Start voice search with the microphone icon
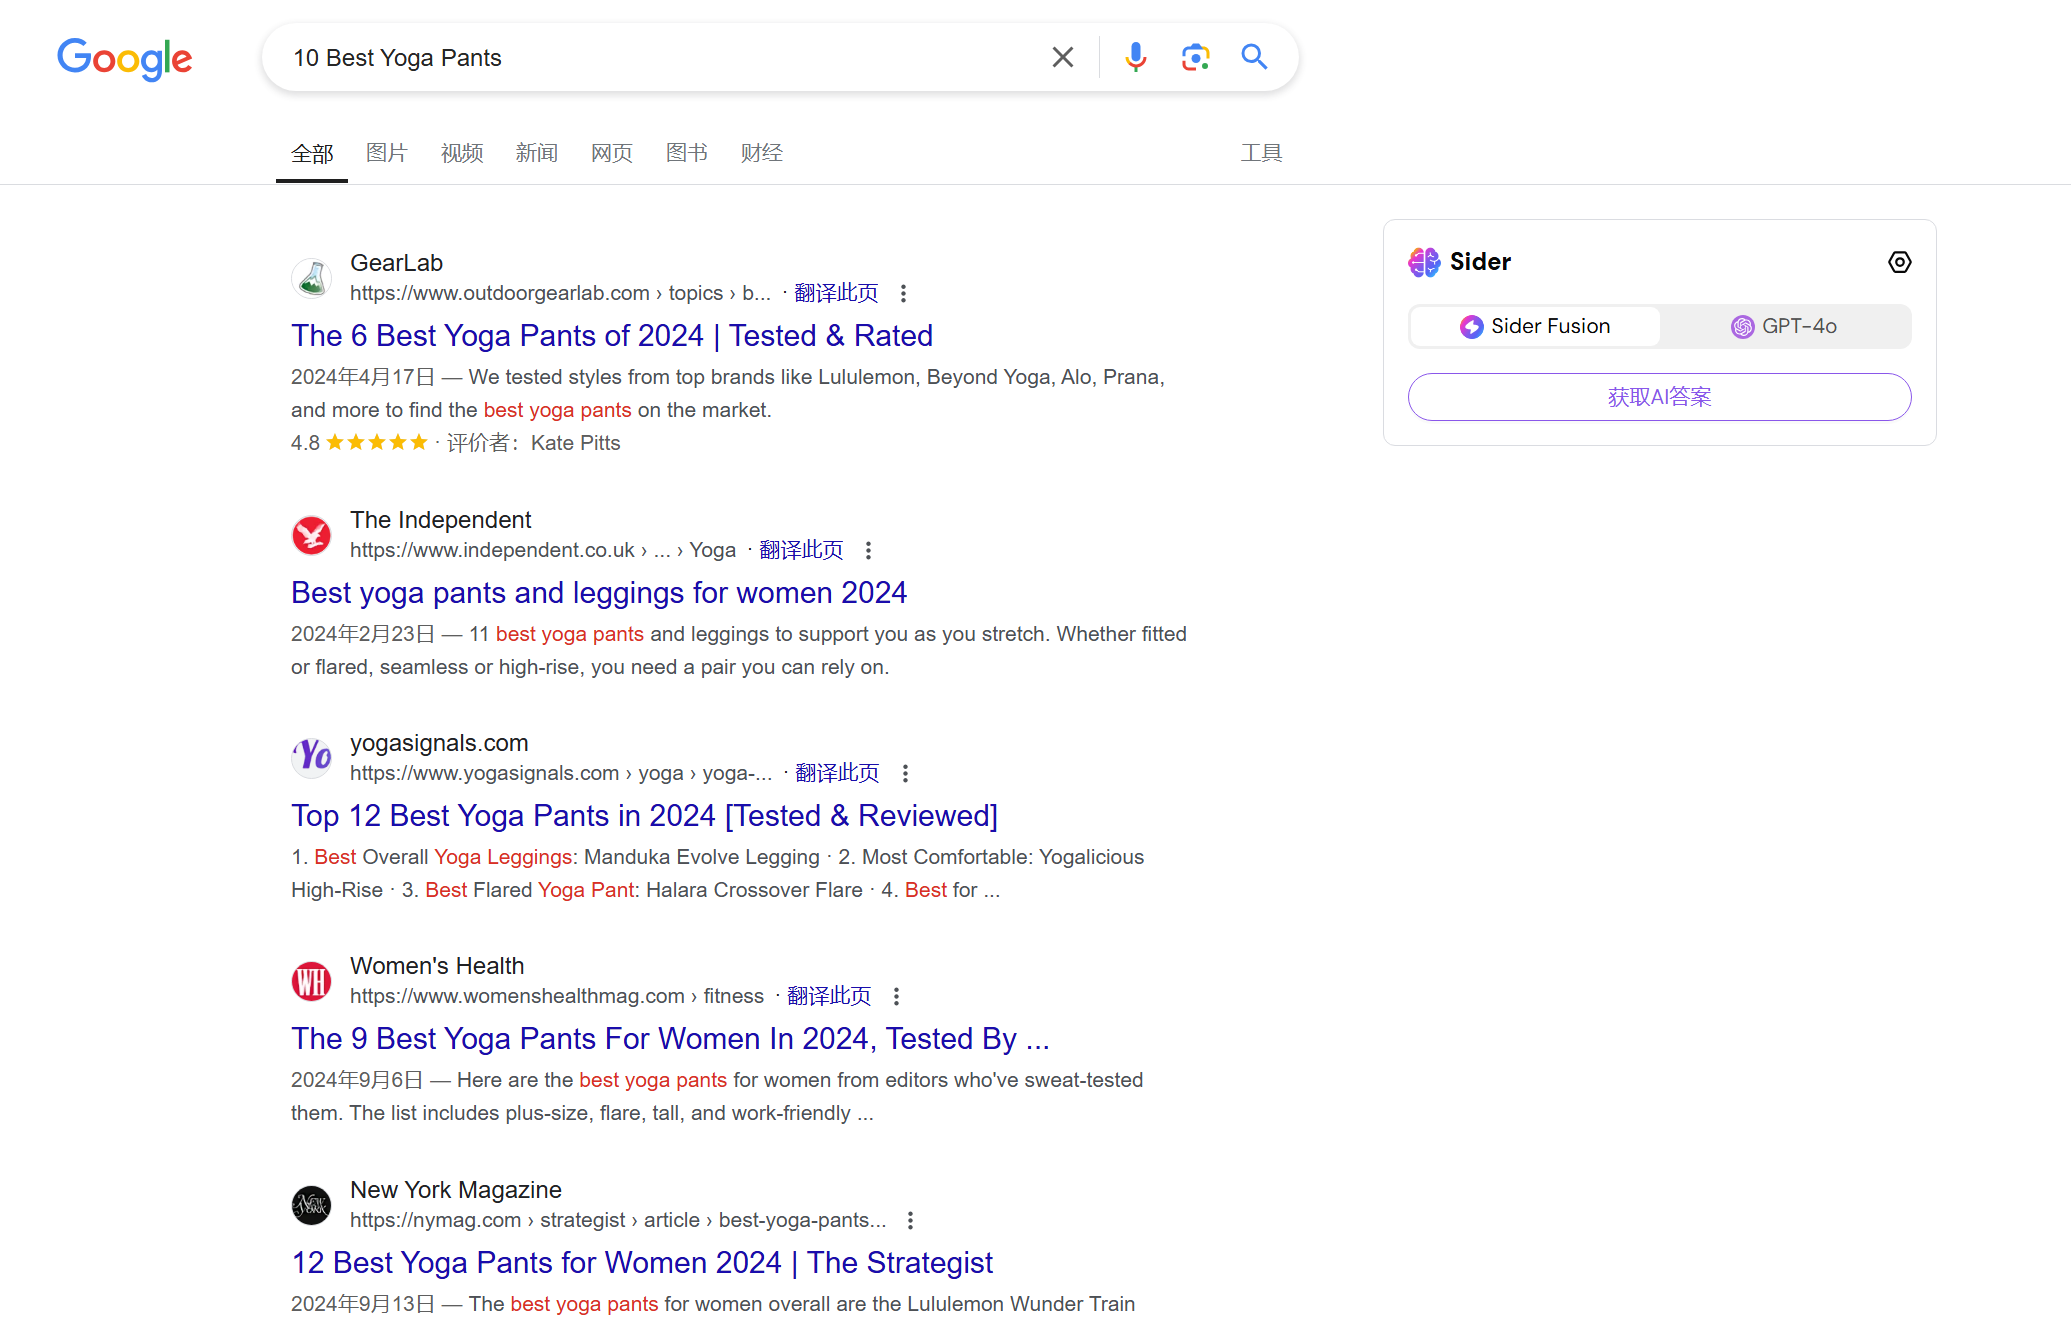 click(x=1135, y=57)
